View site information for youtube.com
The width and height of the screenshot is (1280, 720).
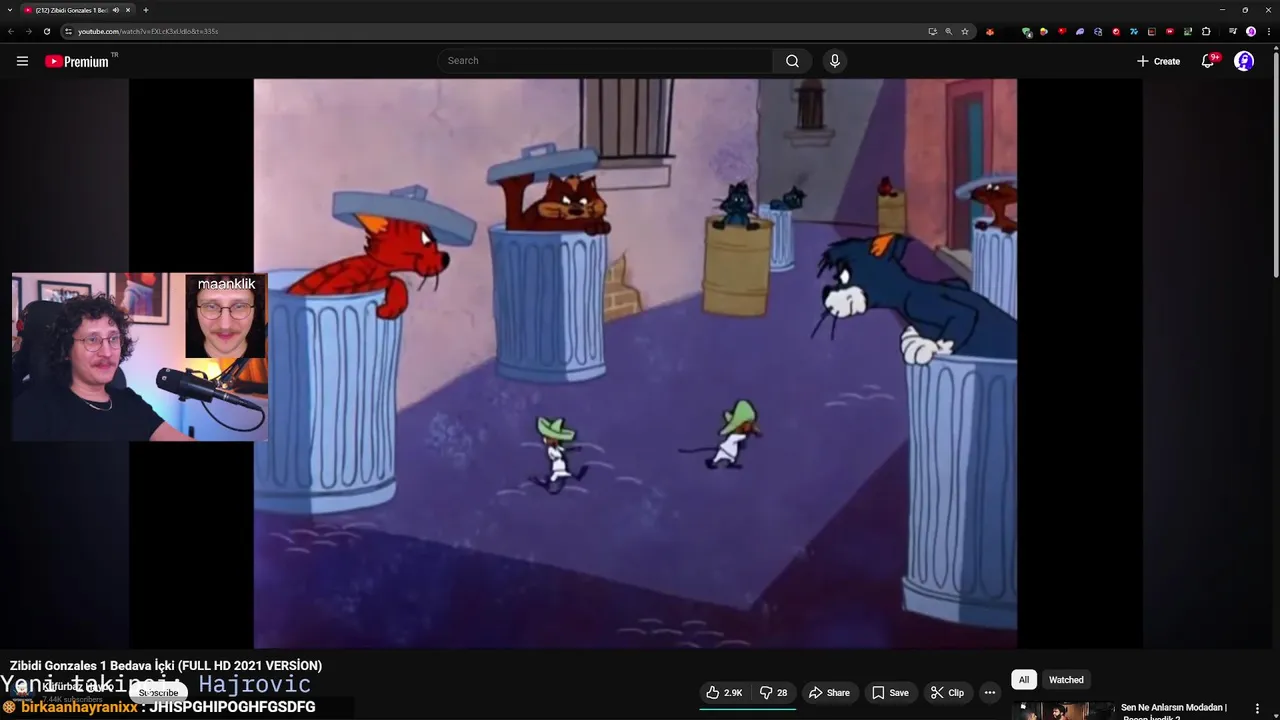click(68, 31)
